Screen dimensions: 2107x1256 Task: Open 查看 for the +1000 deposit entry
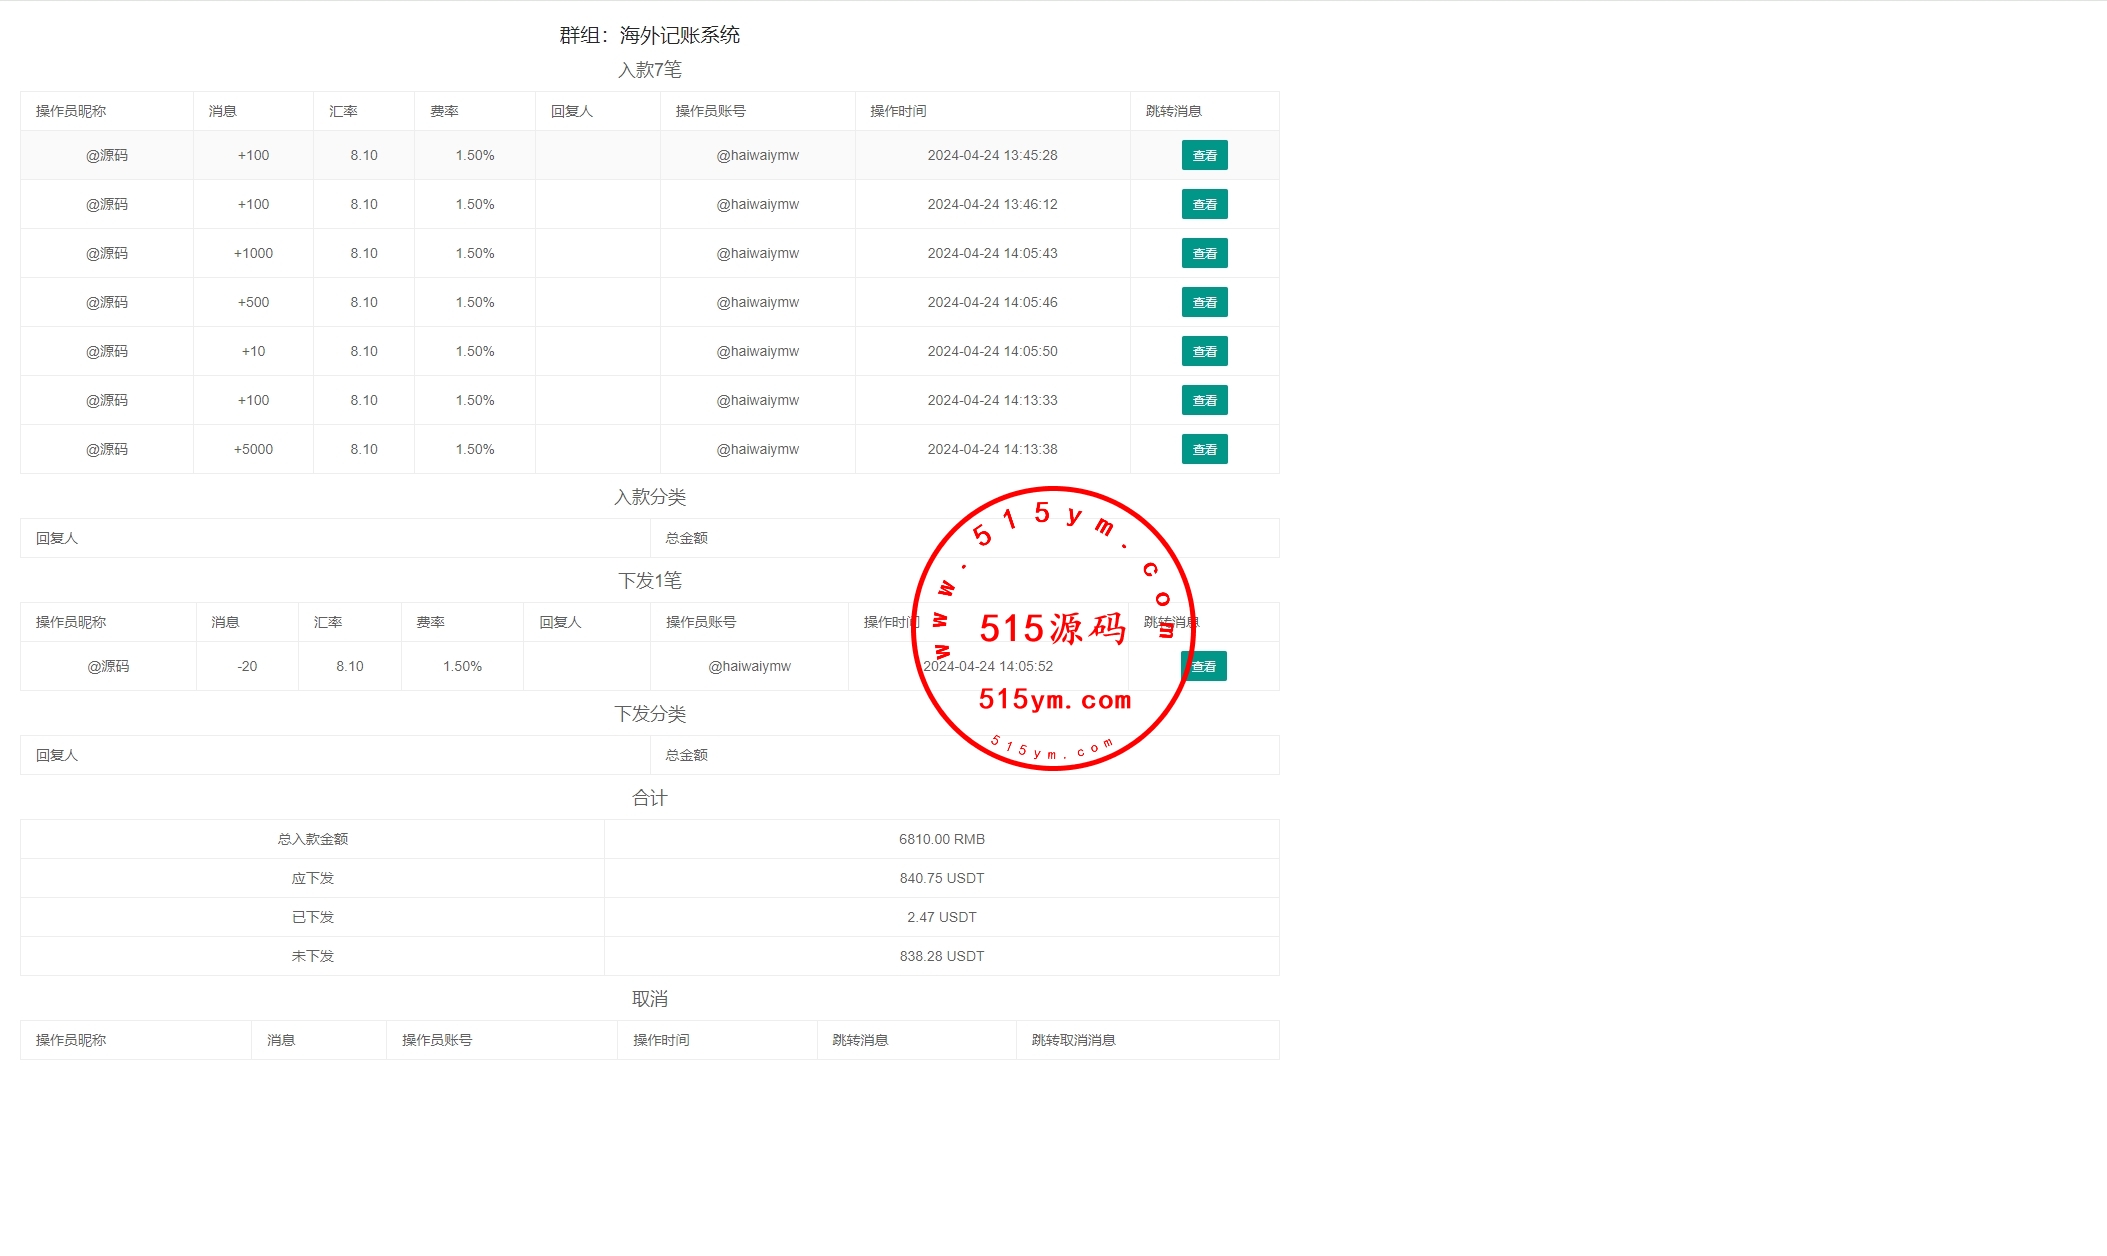[1204, 253]
